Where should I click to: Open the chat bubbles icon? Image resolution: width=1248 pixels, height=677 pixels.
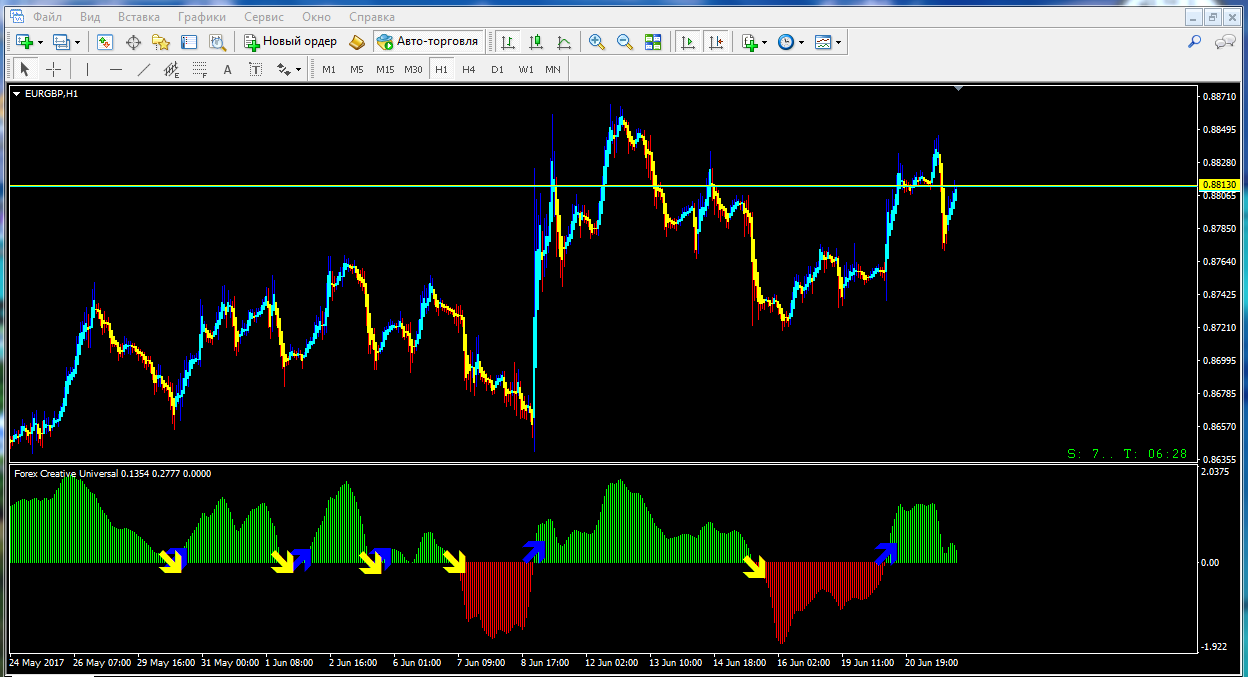1225,42
